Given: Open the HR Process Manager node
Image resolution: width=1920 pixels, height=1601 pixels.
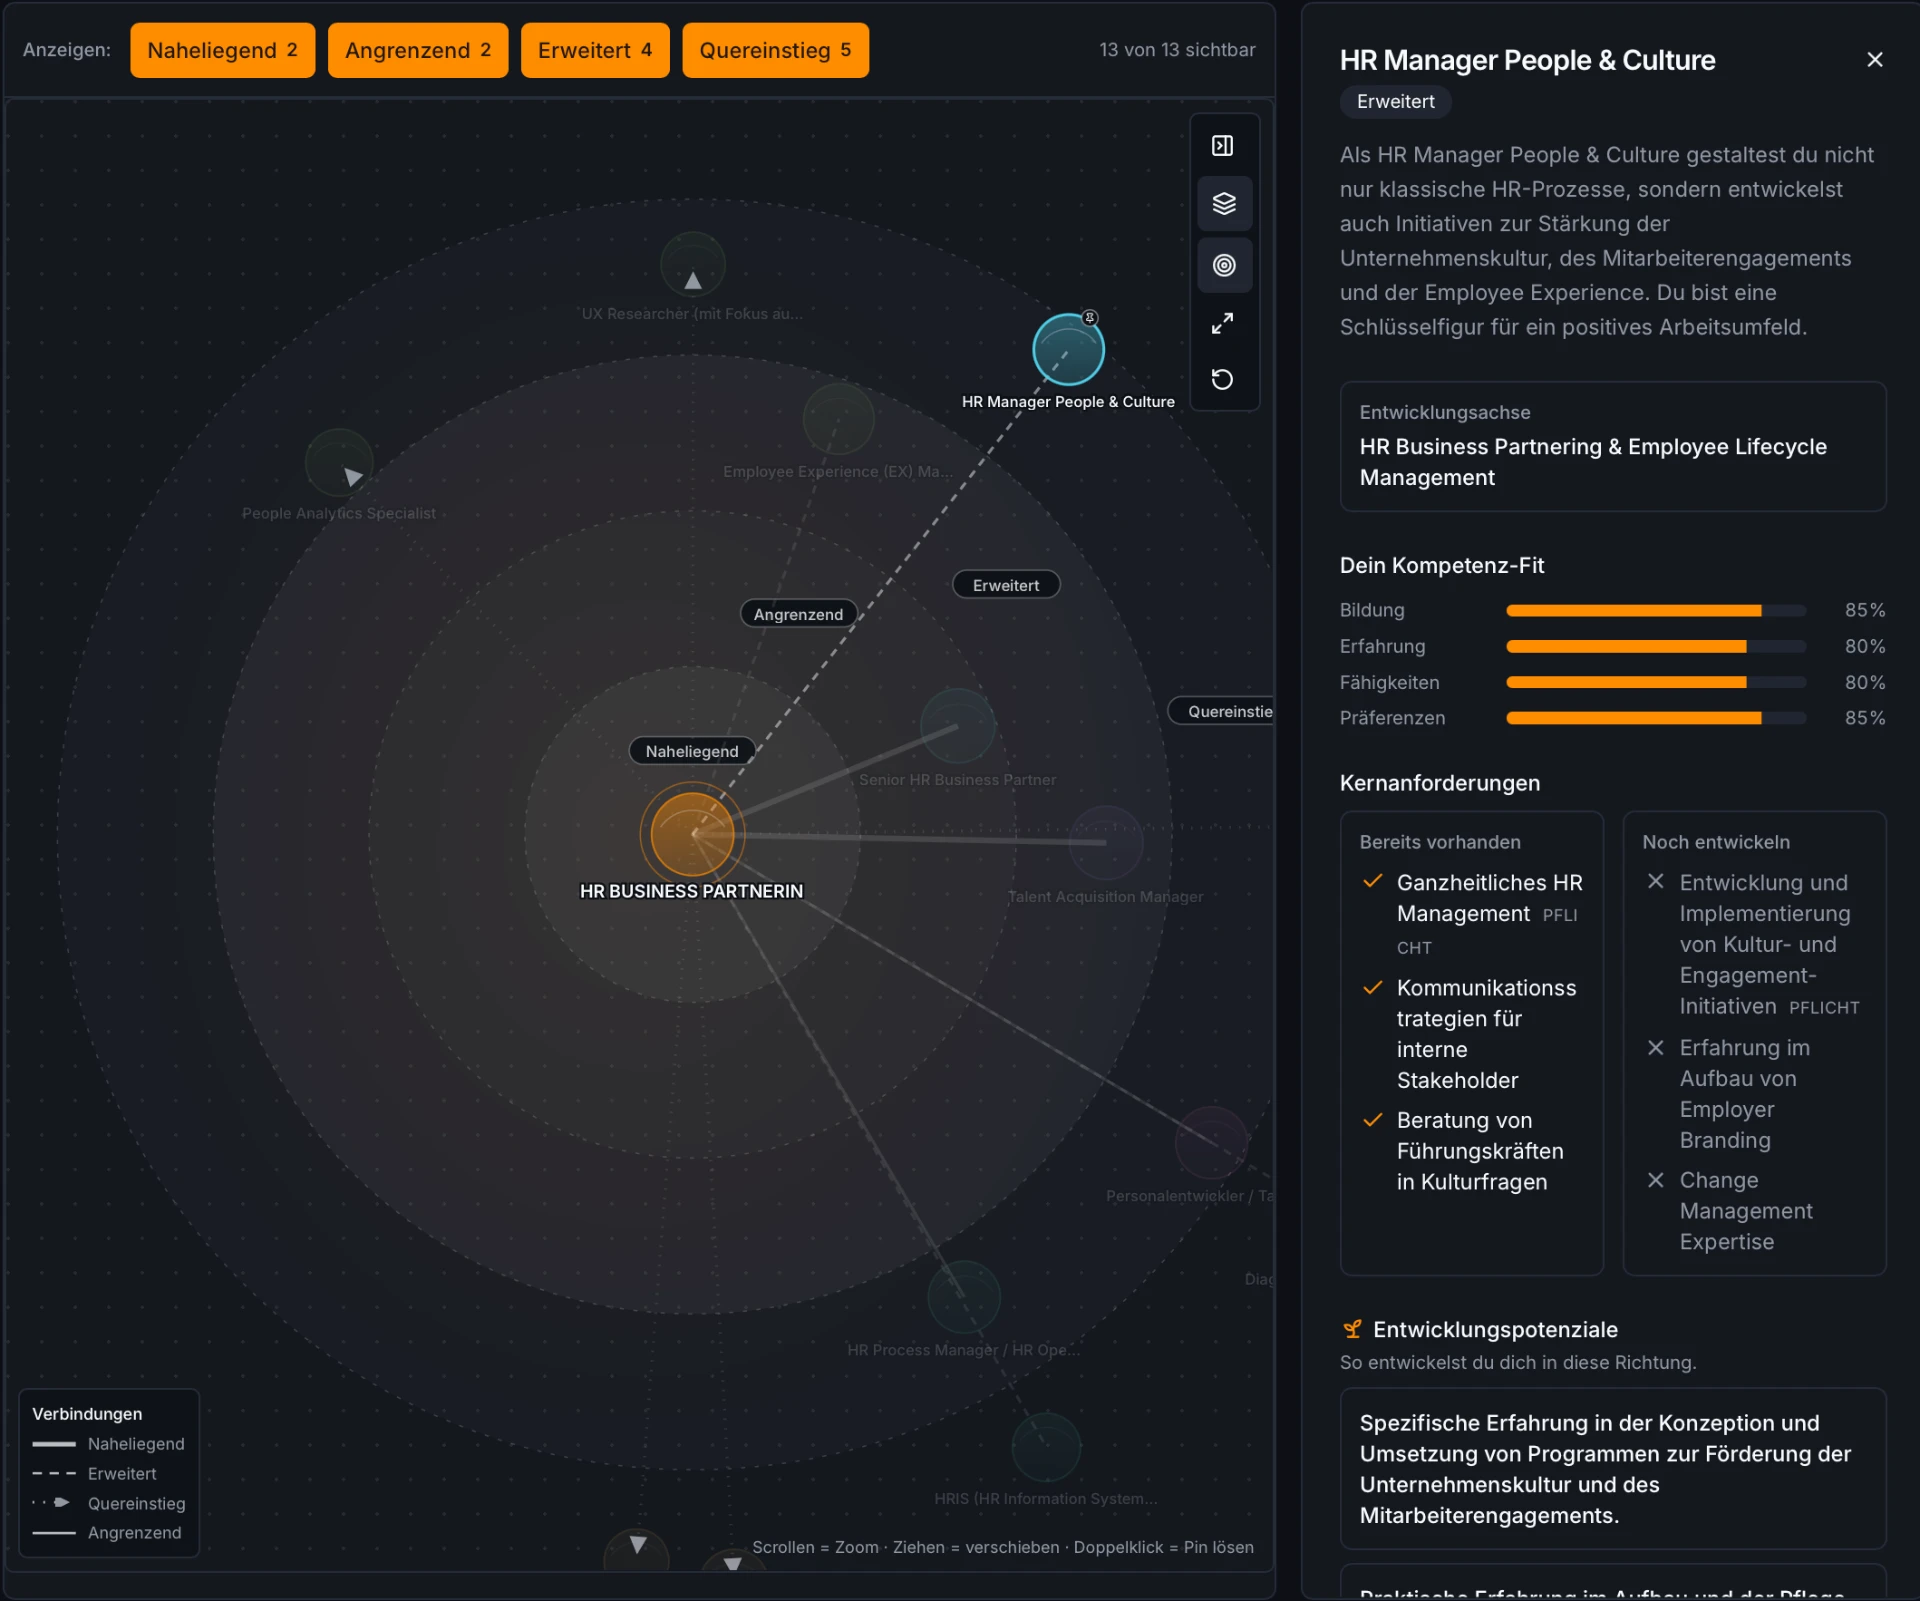Looking at the screenshot, I should coord(964,1298).
